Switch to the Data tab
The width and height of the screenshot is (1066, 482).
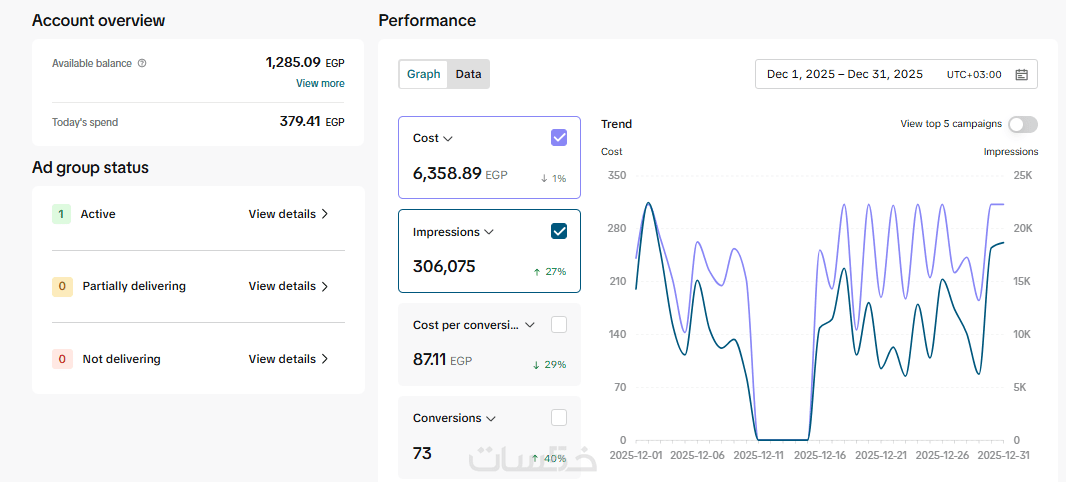coord(468,74)
